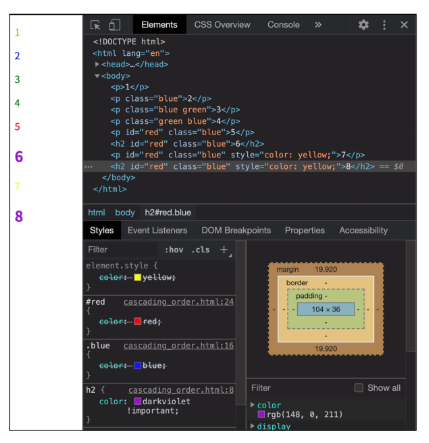Select h2#red.blue breadcrumb item

168,212
